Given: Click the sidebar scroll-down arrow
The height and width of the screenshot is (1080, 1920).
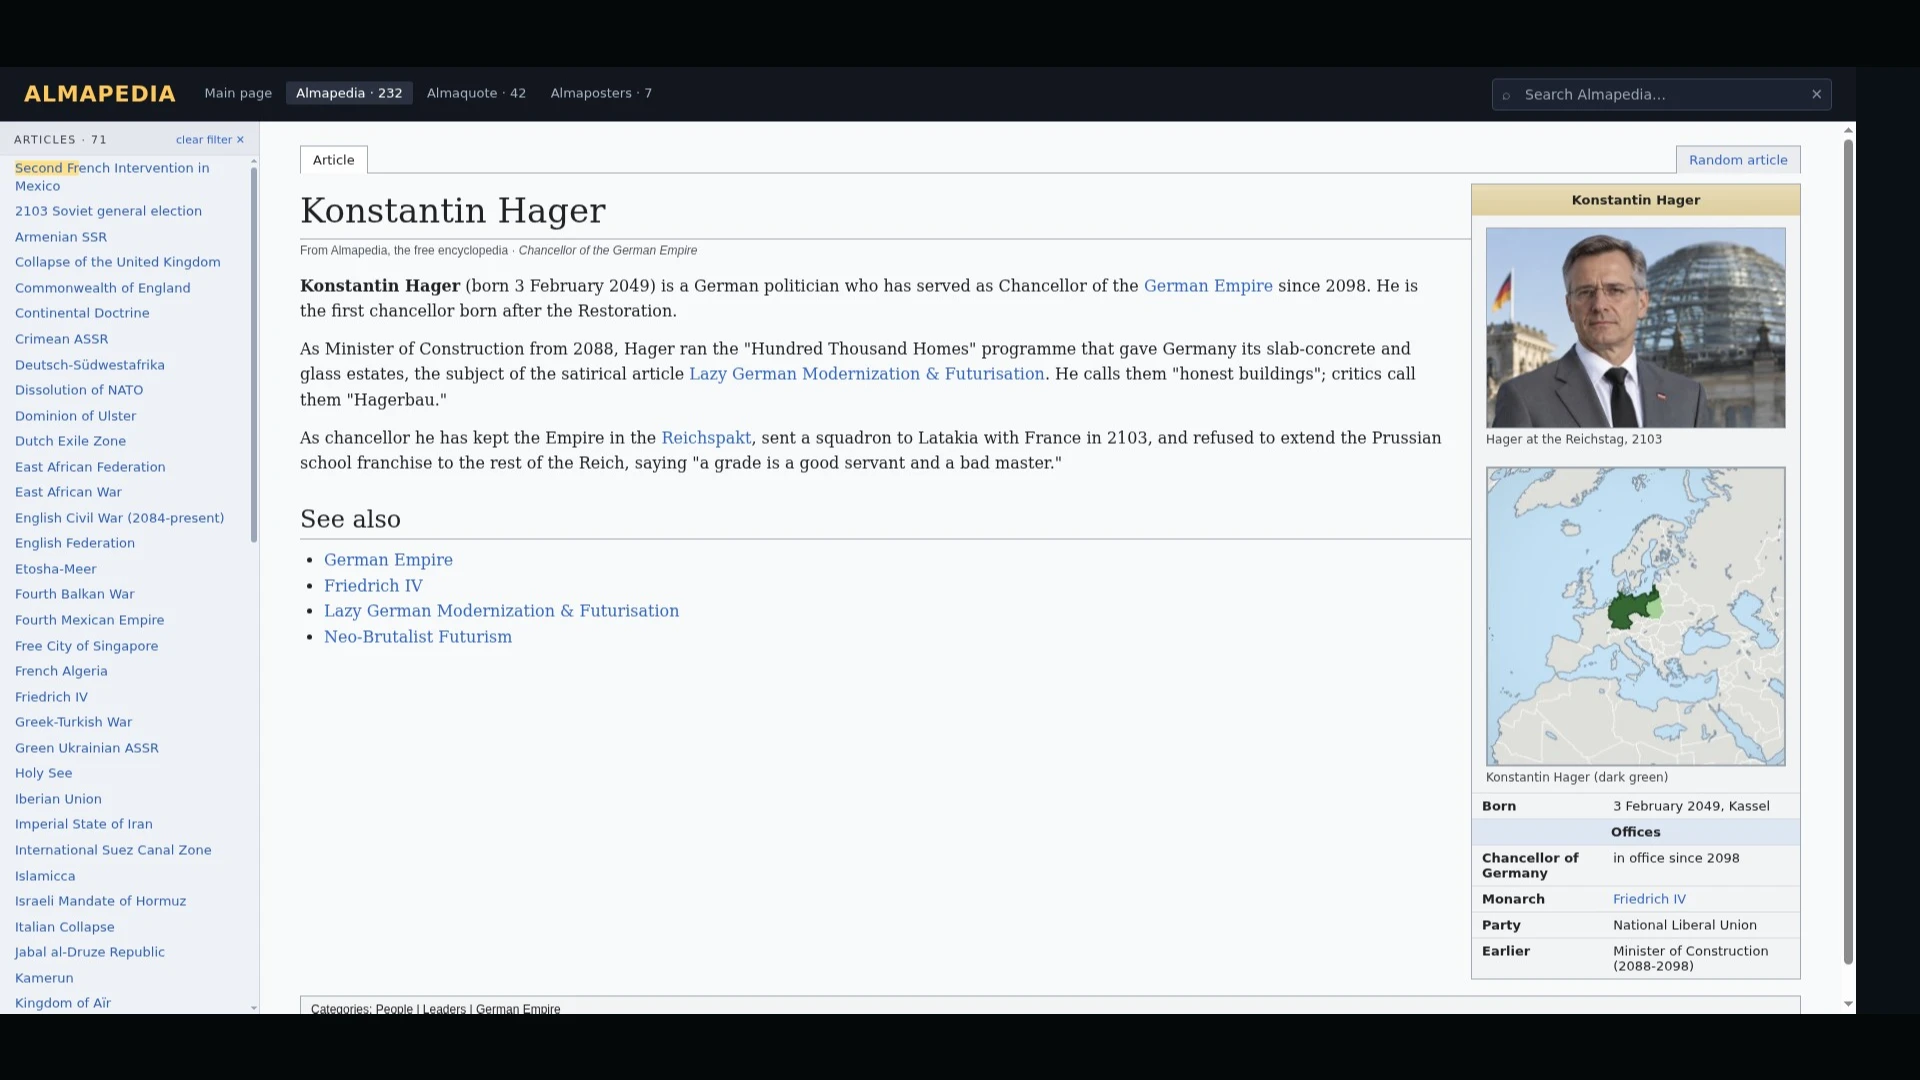Looking at the screenshot, I should tap(254, 1008).
